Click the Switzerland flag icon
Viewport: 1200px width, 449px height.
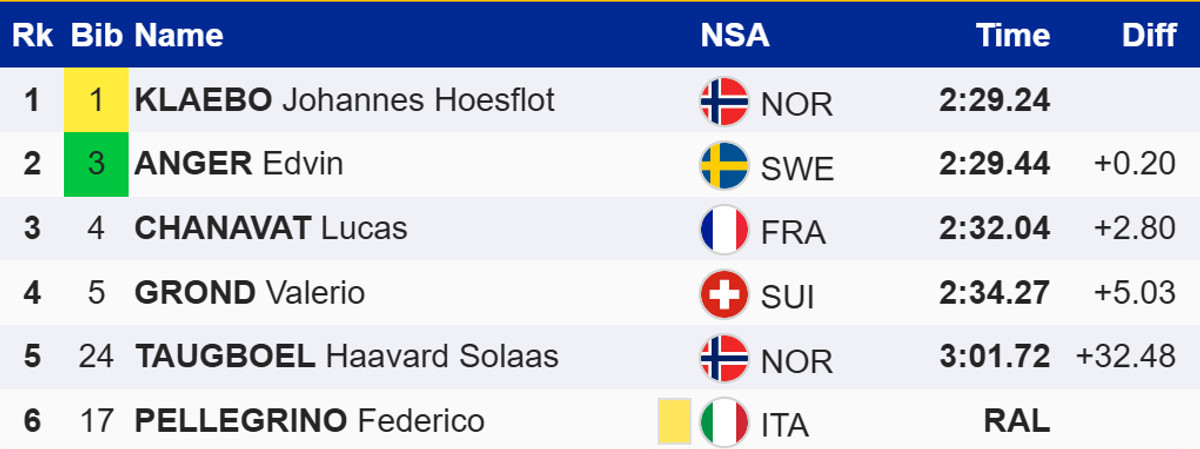724,293
